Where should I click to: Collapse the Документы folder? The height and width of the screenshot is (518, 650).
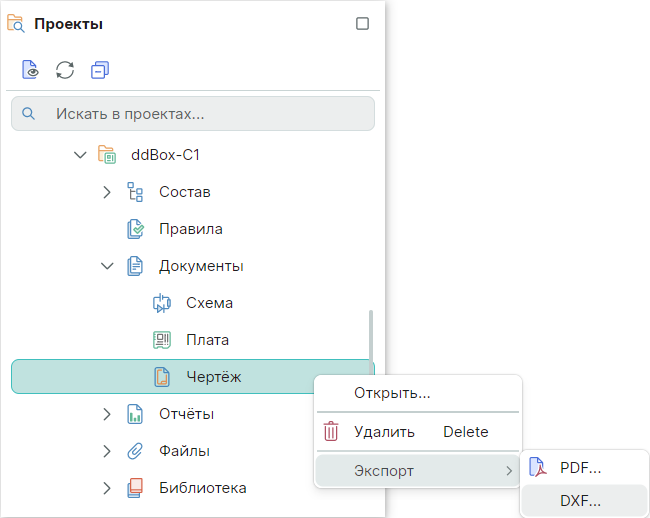[x=107, y=266]
